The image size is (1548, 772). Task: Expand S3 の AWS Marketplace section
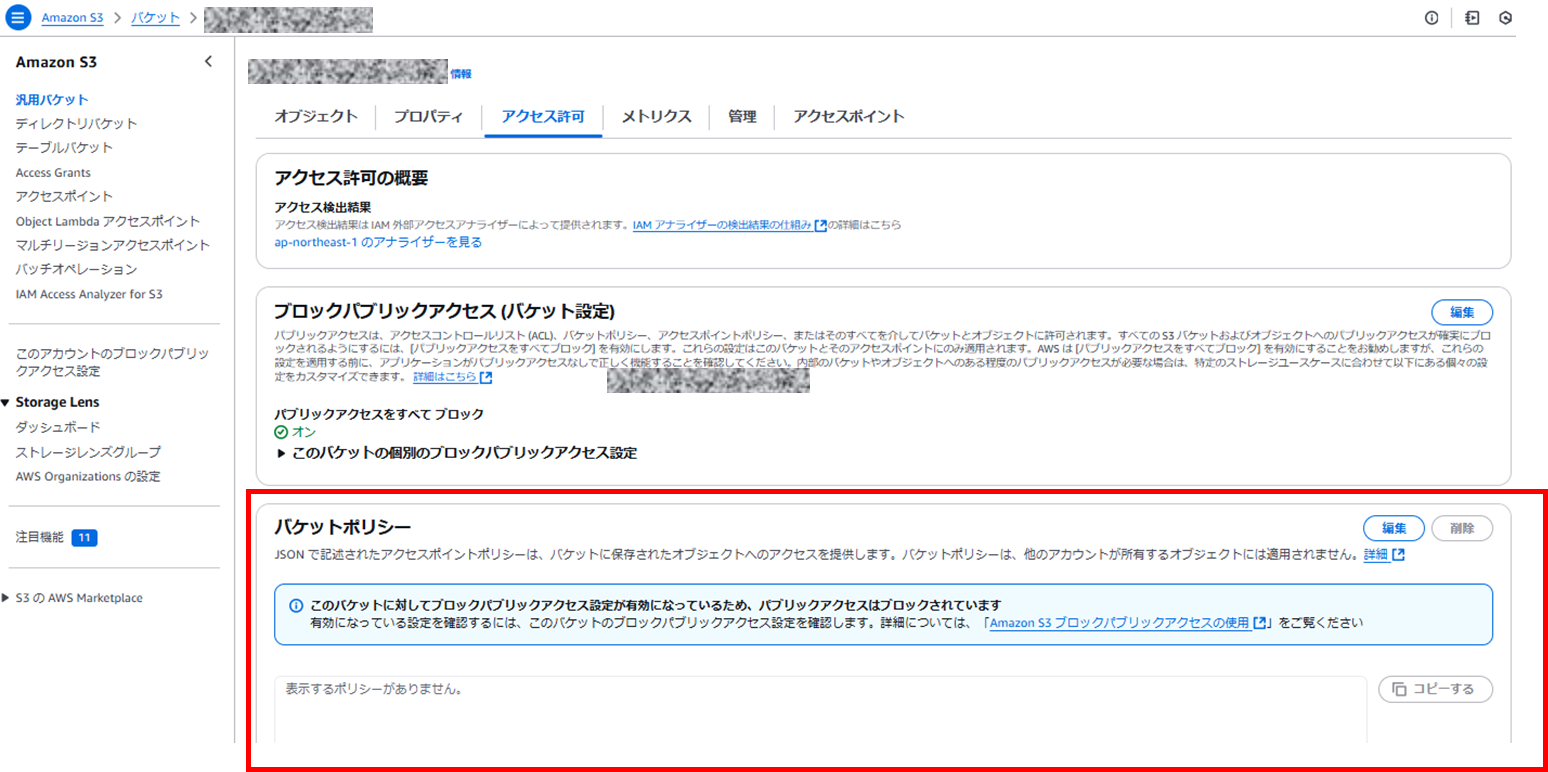7,598
